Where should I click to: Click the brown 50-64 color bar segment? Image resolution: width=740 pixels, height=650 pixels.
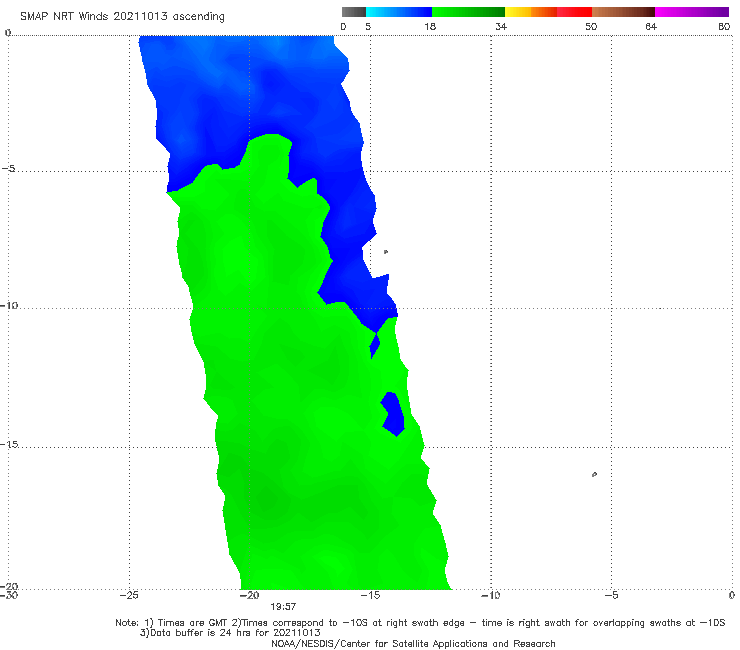tap(623, 12)
